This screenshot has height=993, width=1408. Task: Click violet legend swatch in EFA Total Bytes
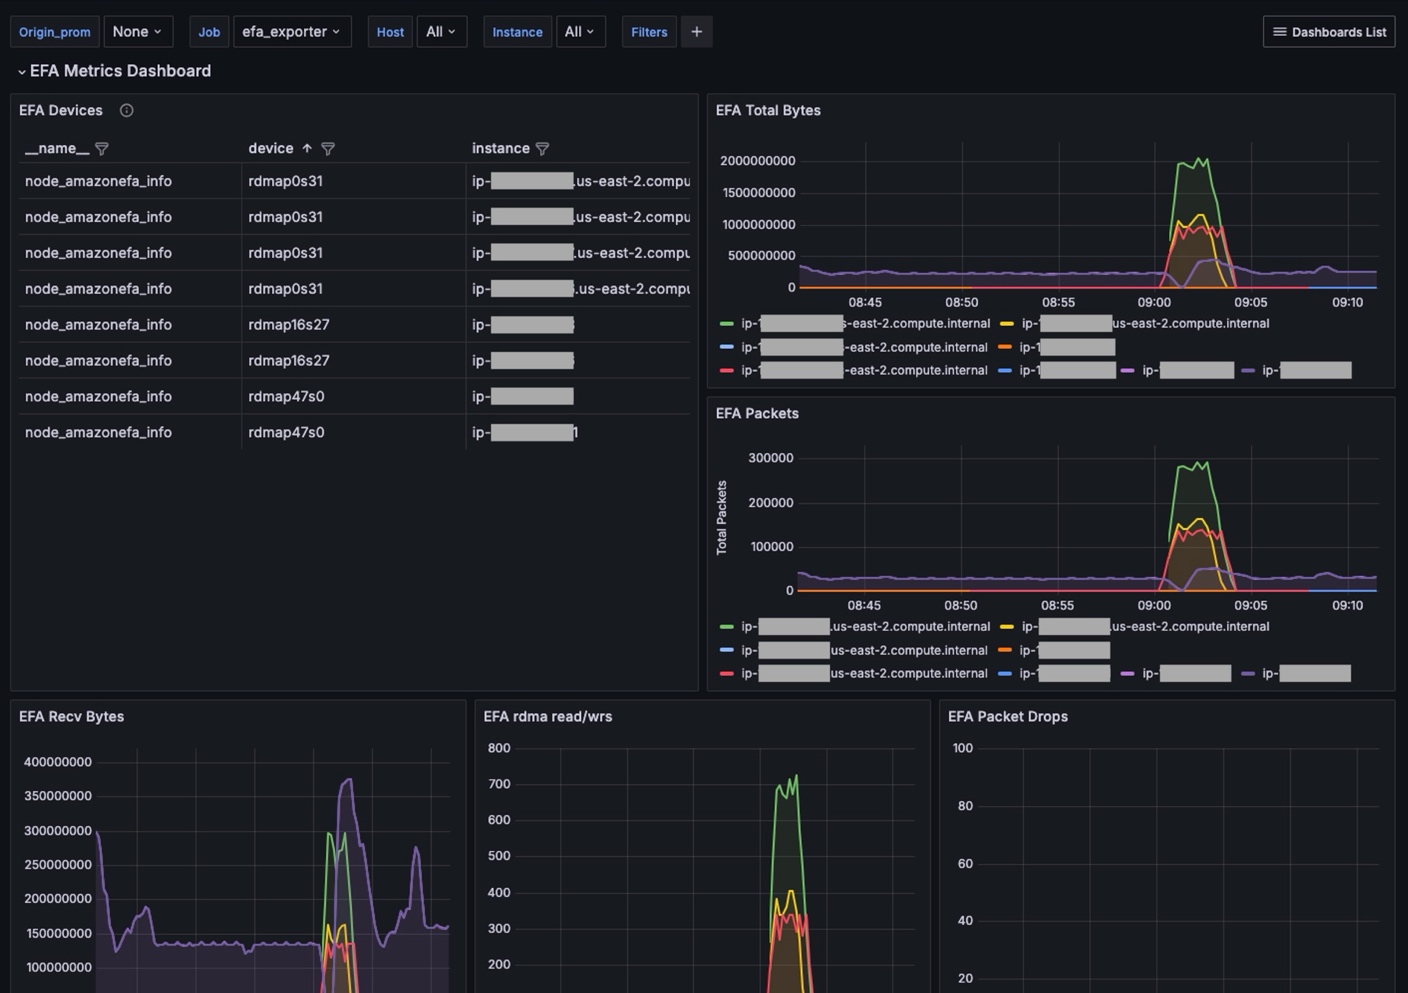tap(1248, 371)
